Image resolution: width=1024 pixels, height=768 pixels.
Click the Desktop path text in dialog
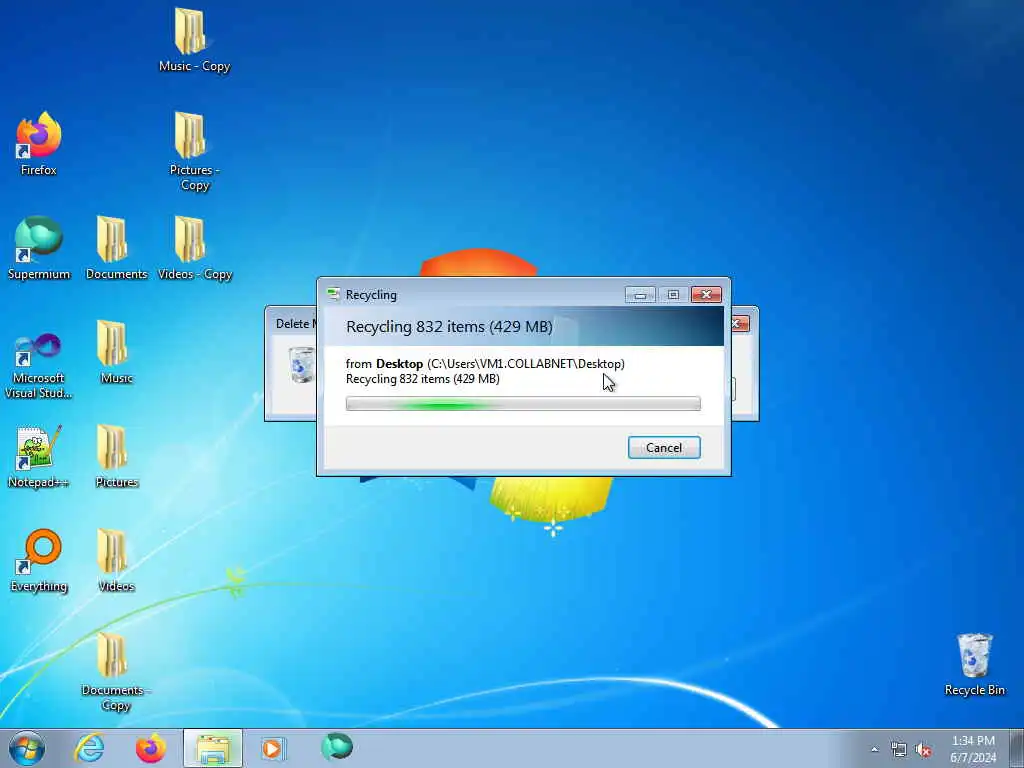click(x=485, y=364)
